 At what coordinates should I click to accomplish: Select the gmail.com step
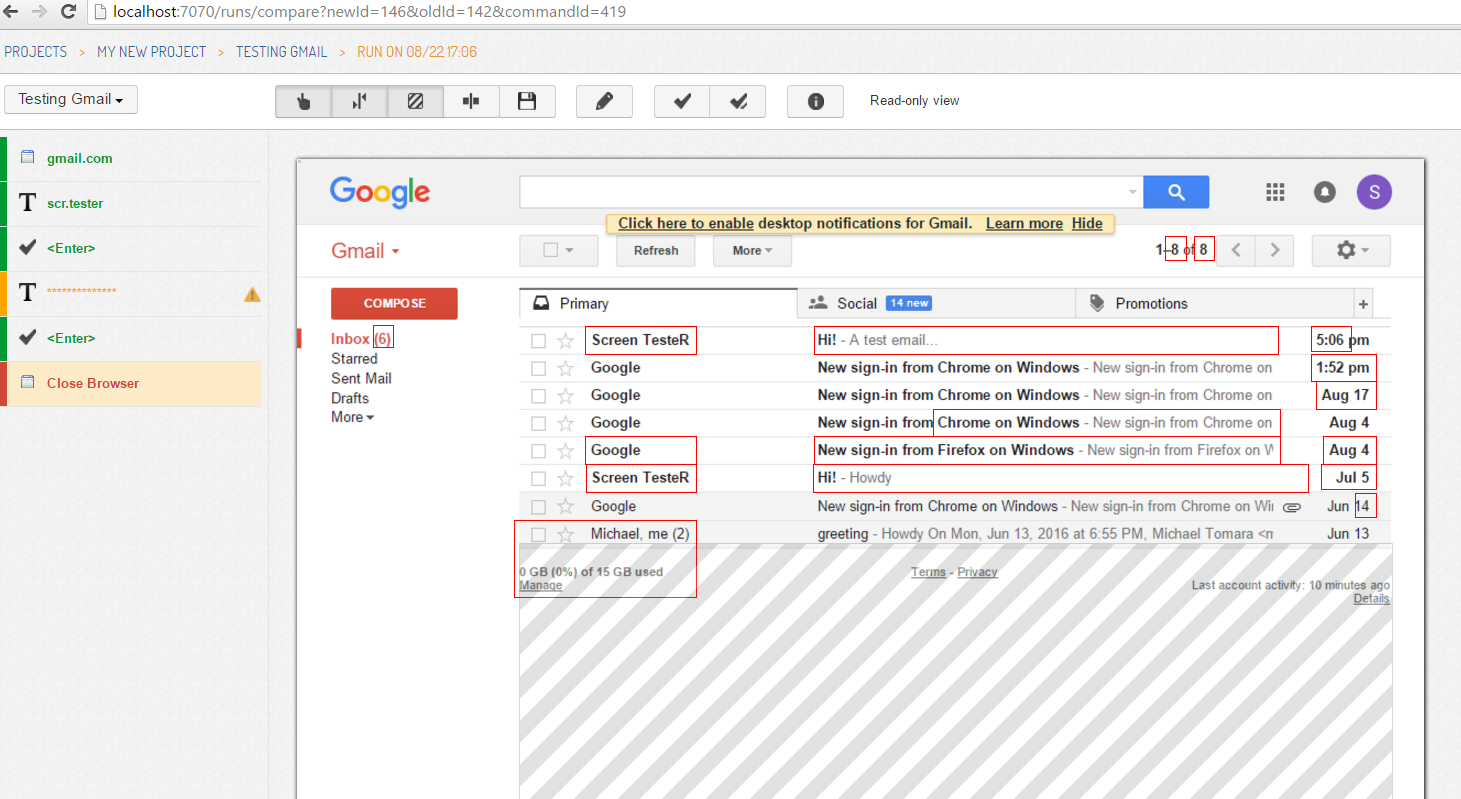(130, 158)
